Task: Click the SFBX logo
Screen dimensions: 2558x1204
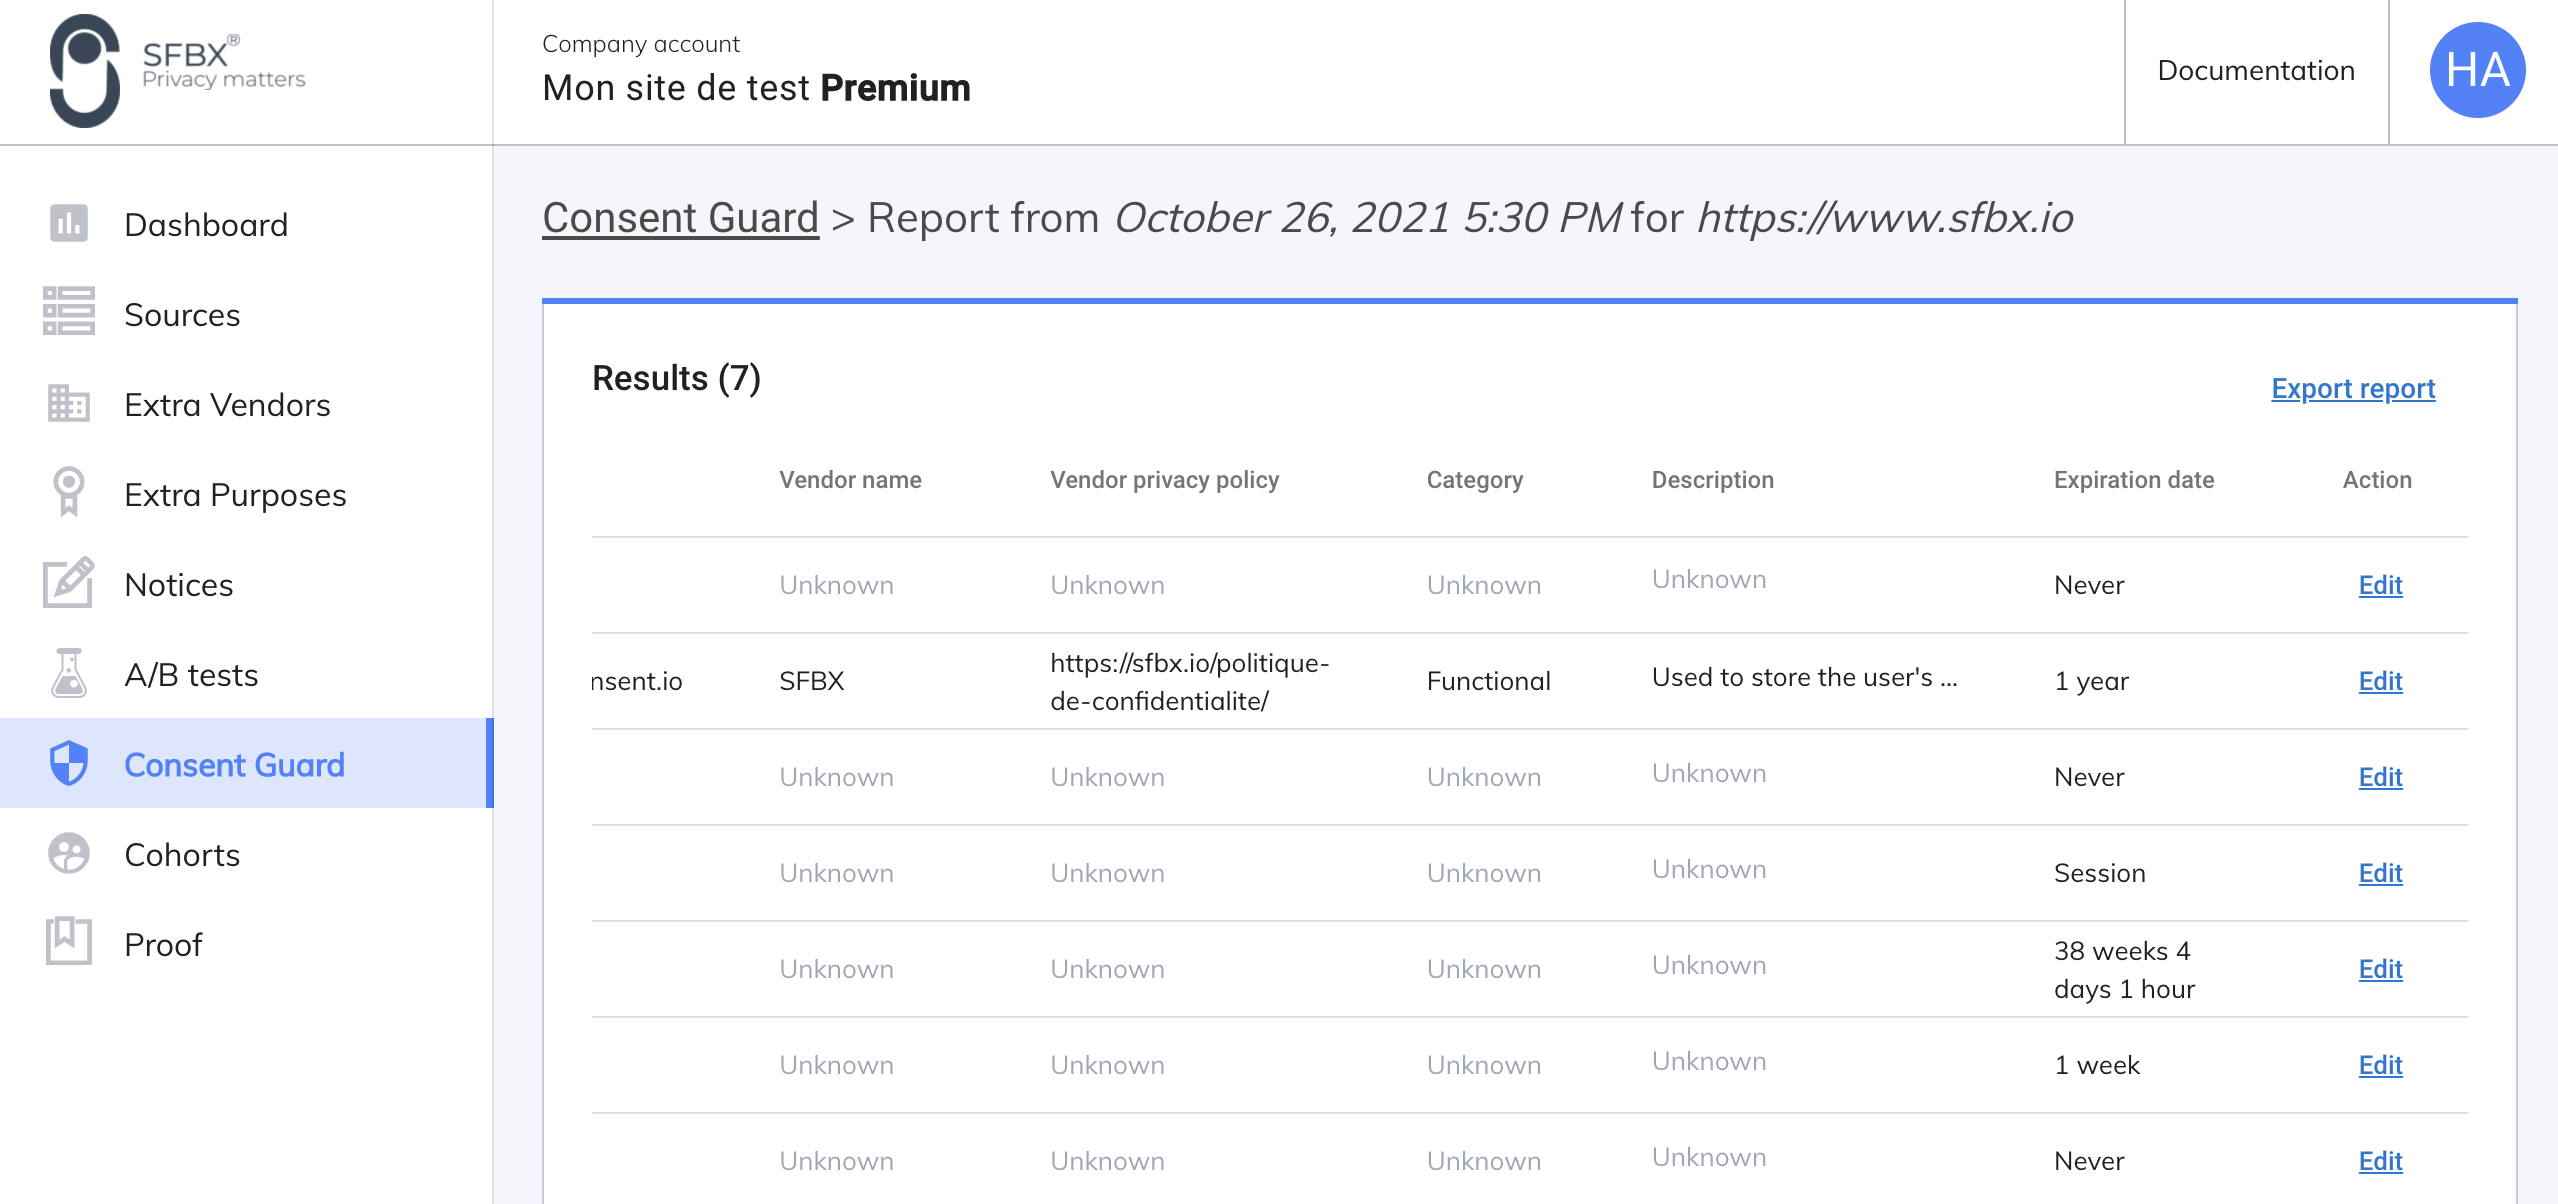Action: [x=176, y=70]
